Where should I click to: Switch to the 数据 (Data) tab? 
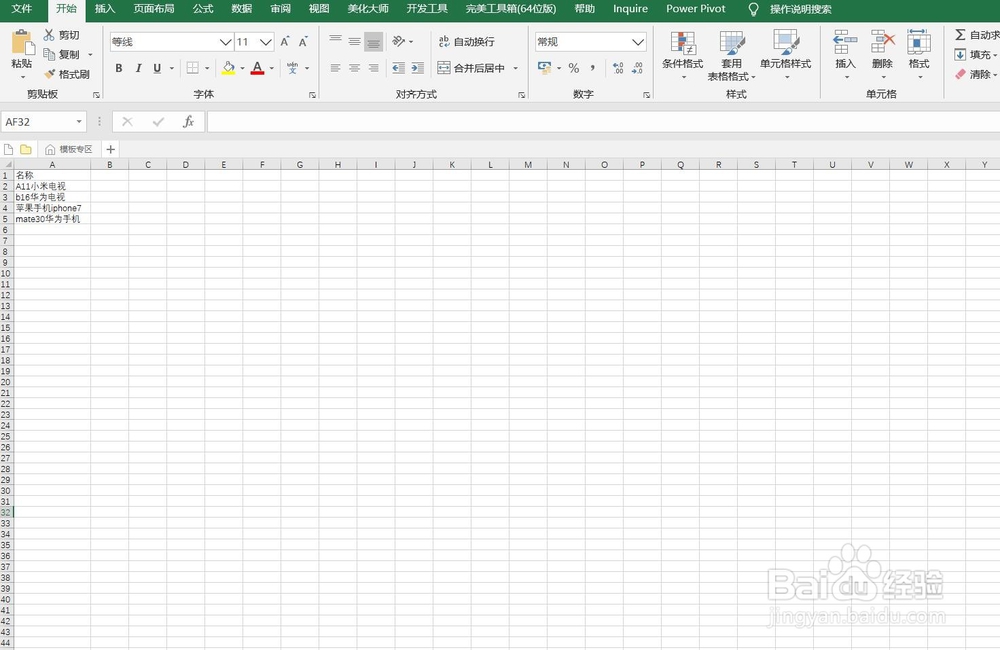click(242, 9)
